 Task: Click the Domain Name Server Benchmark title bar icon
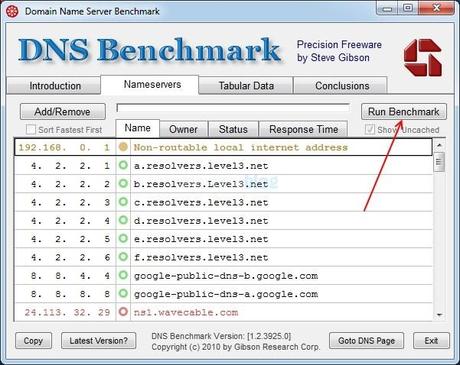12,11
